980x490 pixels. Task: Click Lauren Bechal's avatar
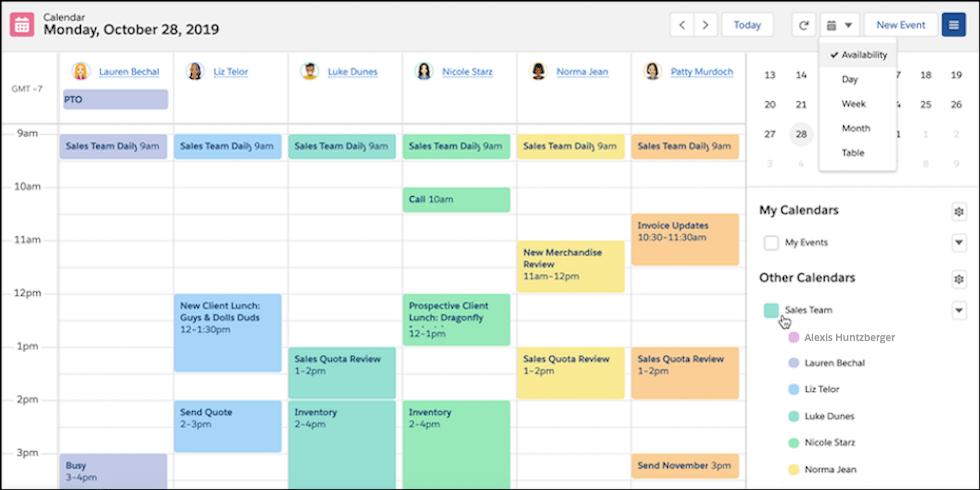click(81, 71)
